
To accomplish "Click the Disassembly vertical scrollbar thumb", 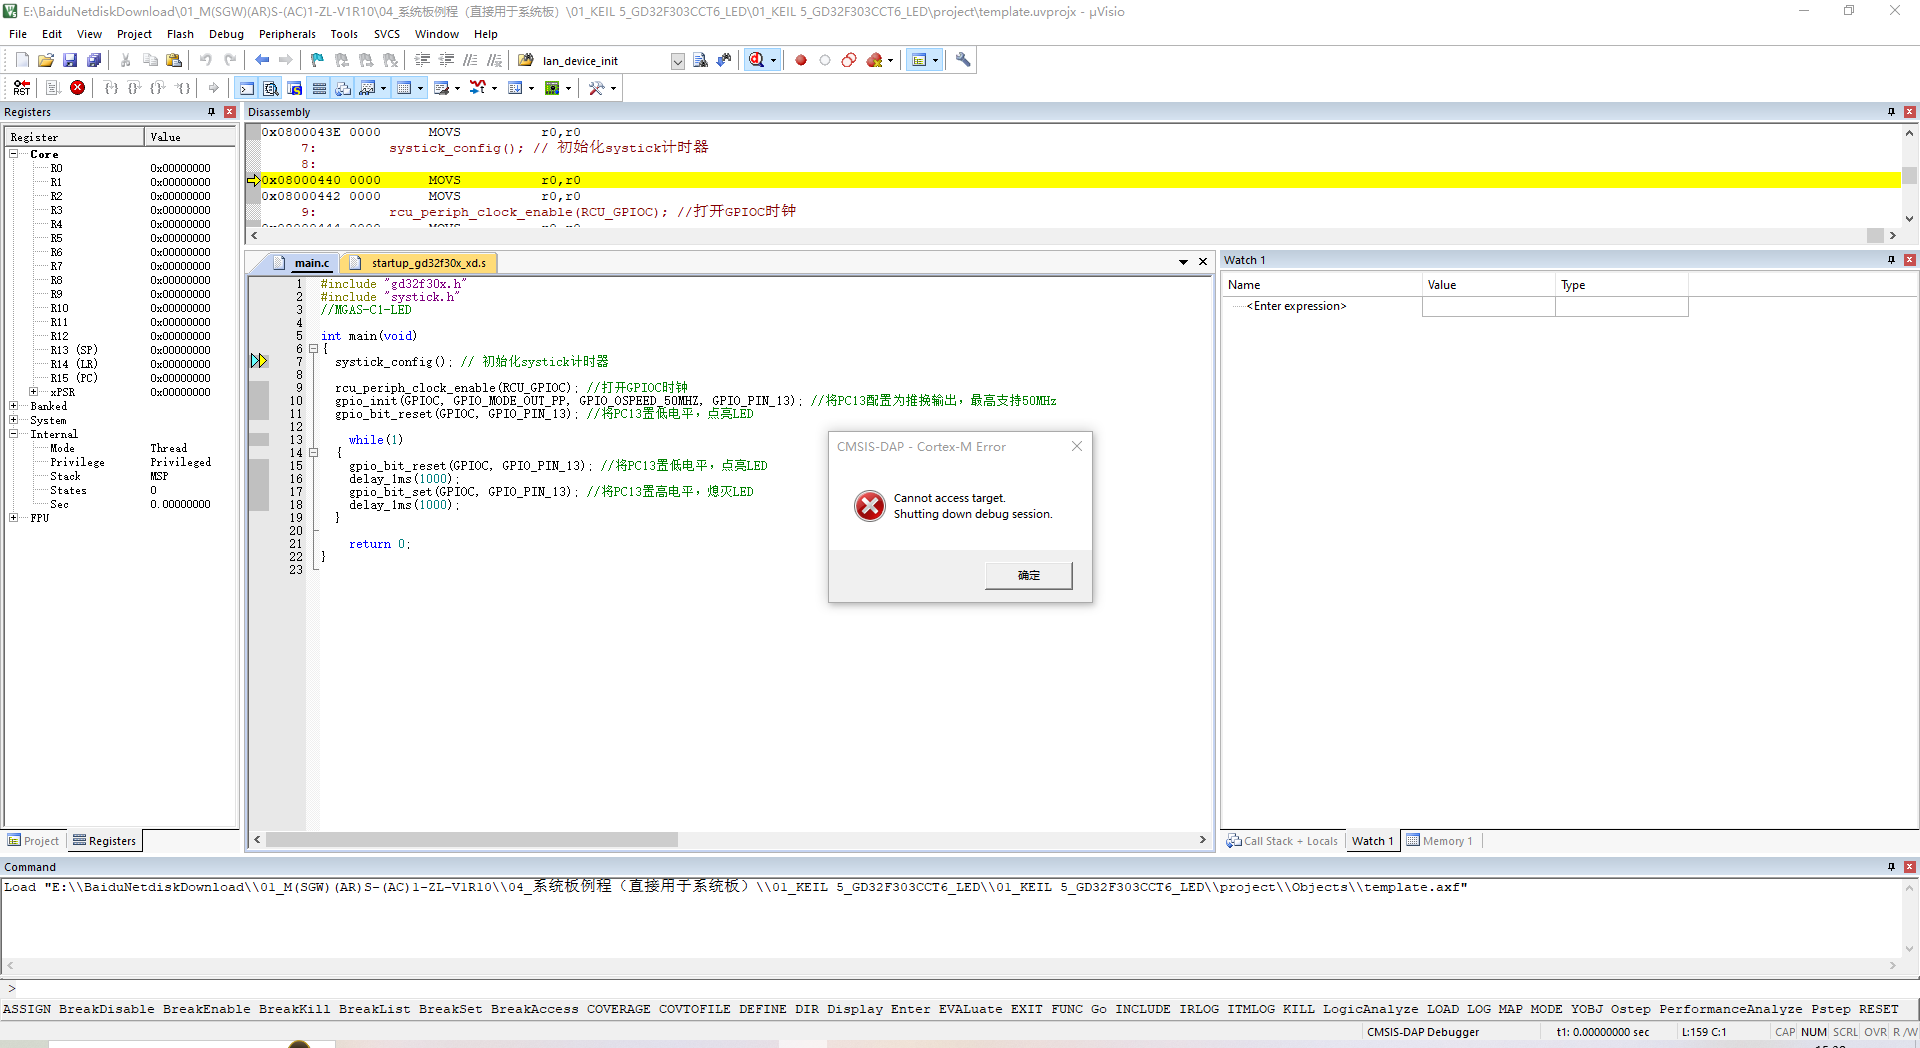I will click(1909, 175).
